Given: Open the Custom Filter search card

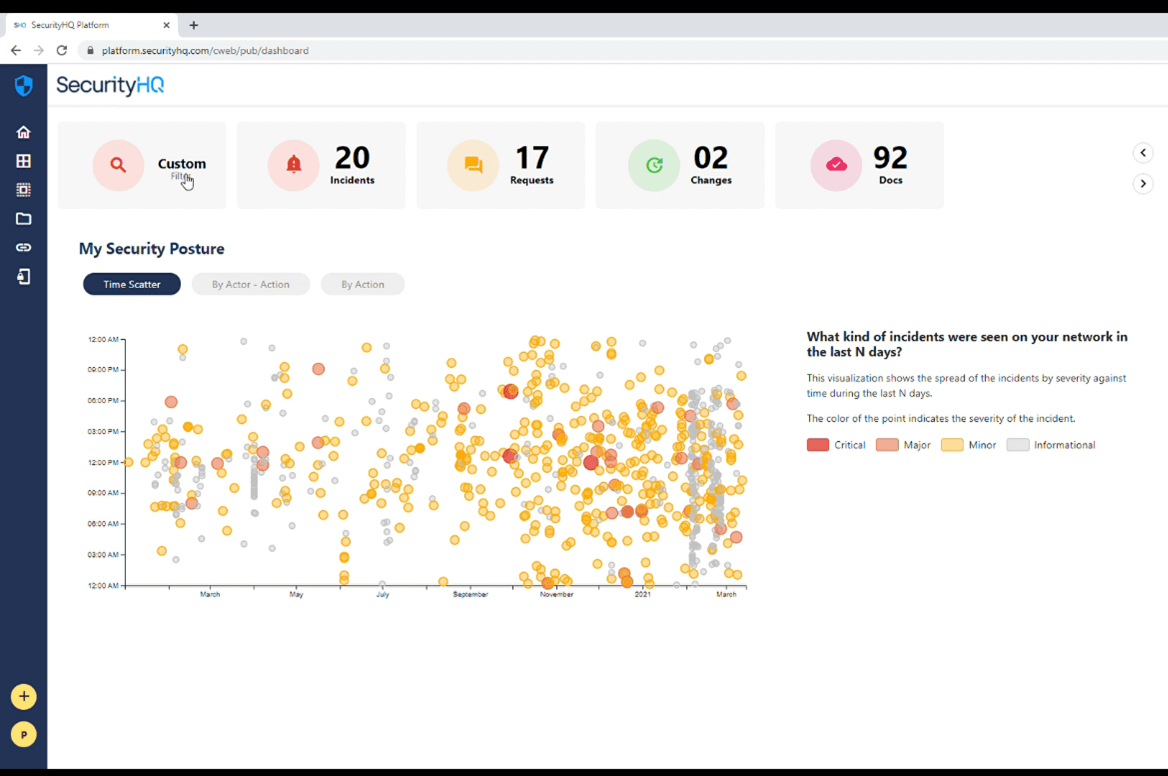Looking at the screenshot, I should coord(142,166).
